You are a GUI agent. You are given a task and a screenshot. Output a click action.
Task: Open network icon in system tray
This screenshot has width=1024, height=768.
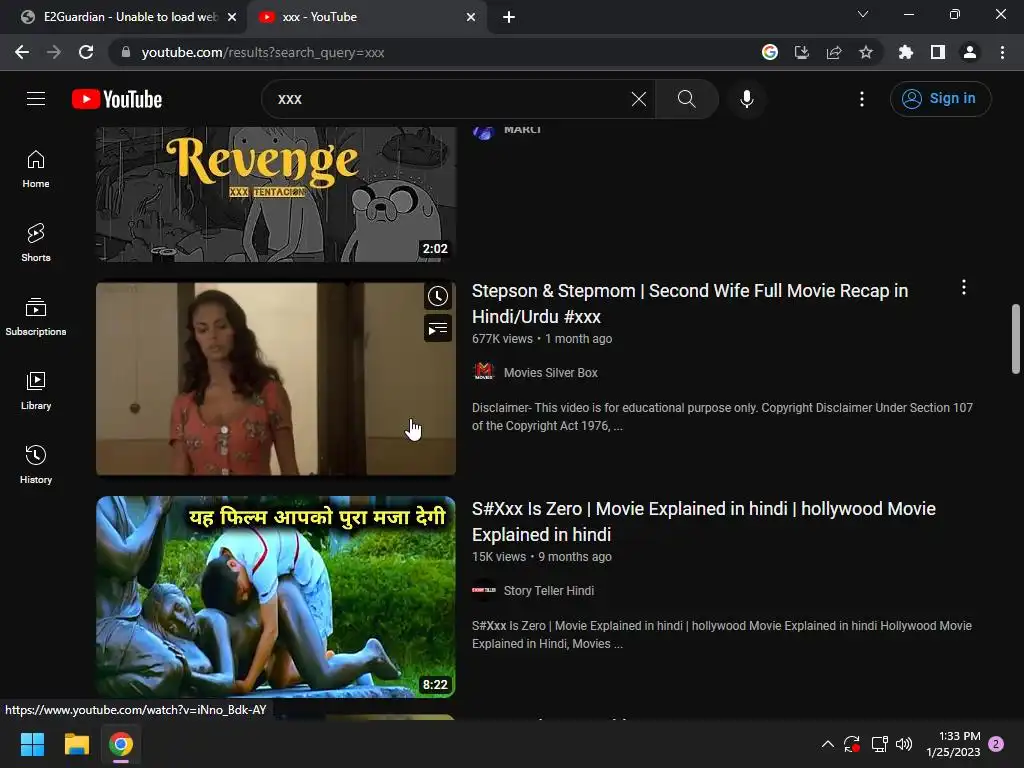(879, 744)
